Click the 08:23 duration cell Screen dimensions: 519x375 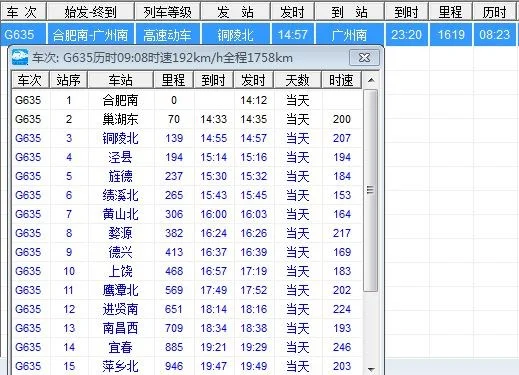tap(495, 35)
